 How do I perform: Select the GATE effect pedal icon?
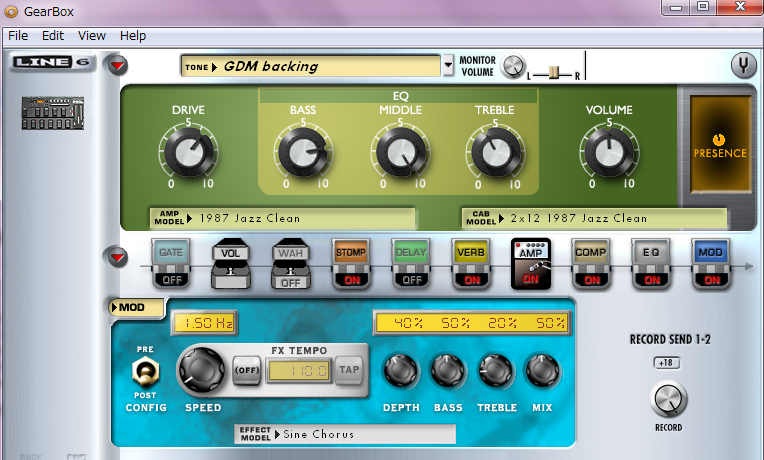[171, 252]
